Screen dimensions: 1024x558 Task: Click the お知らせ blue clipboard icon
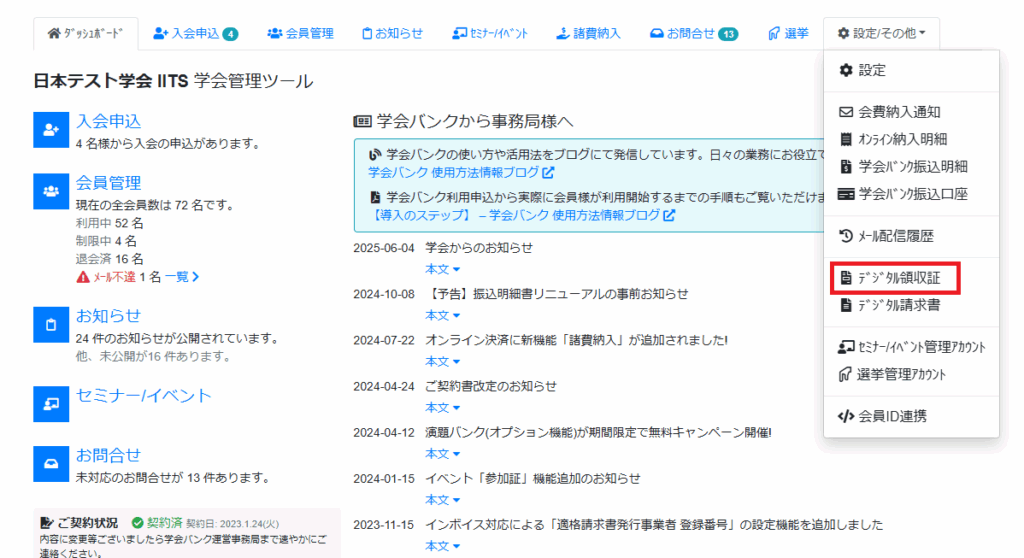click(x=50, y=324)
